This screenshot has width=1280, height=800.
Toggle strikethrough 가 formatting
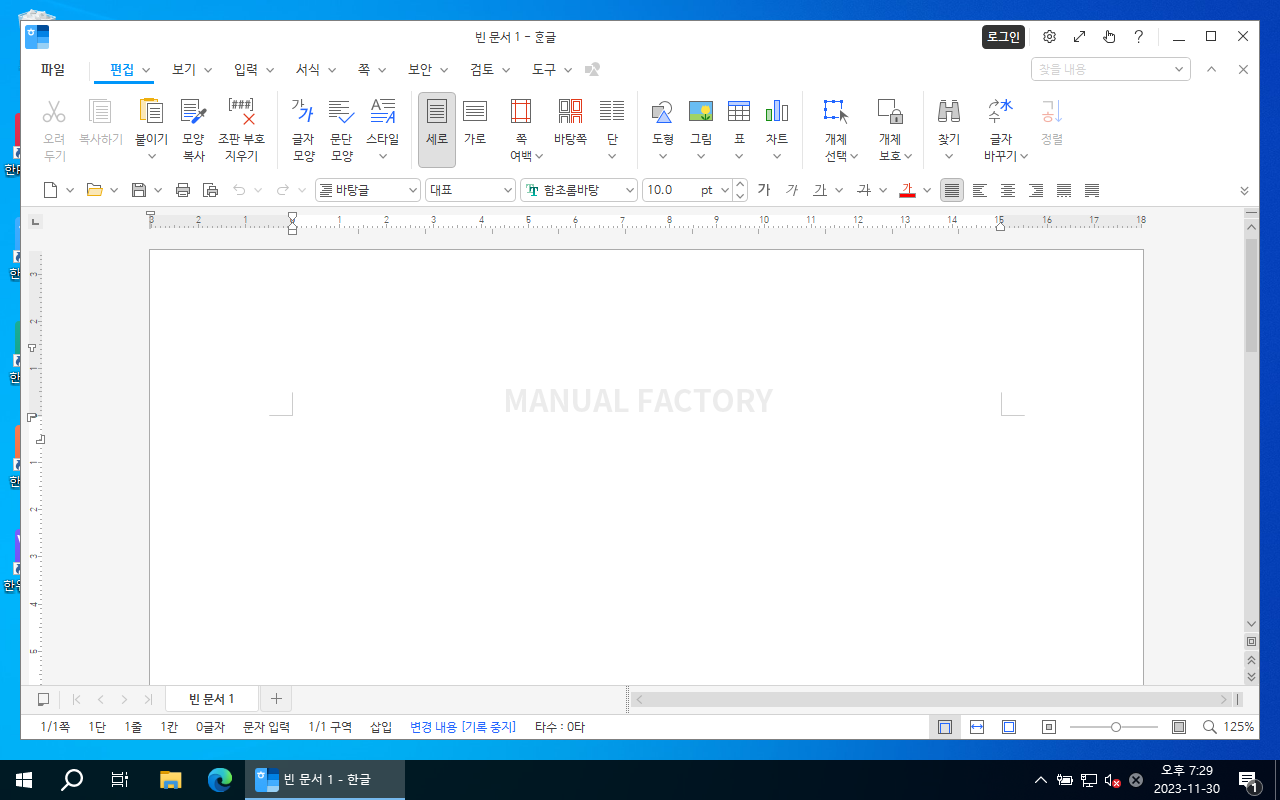[864, 190]
